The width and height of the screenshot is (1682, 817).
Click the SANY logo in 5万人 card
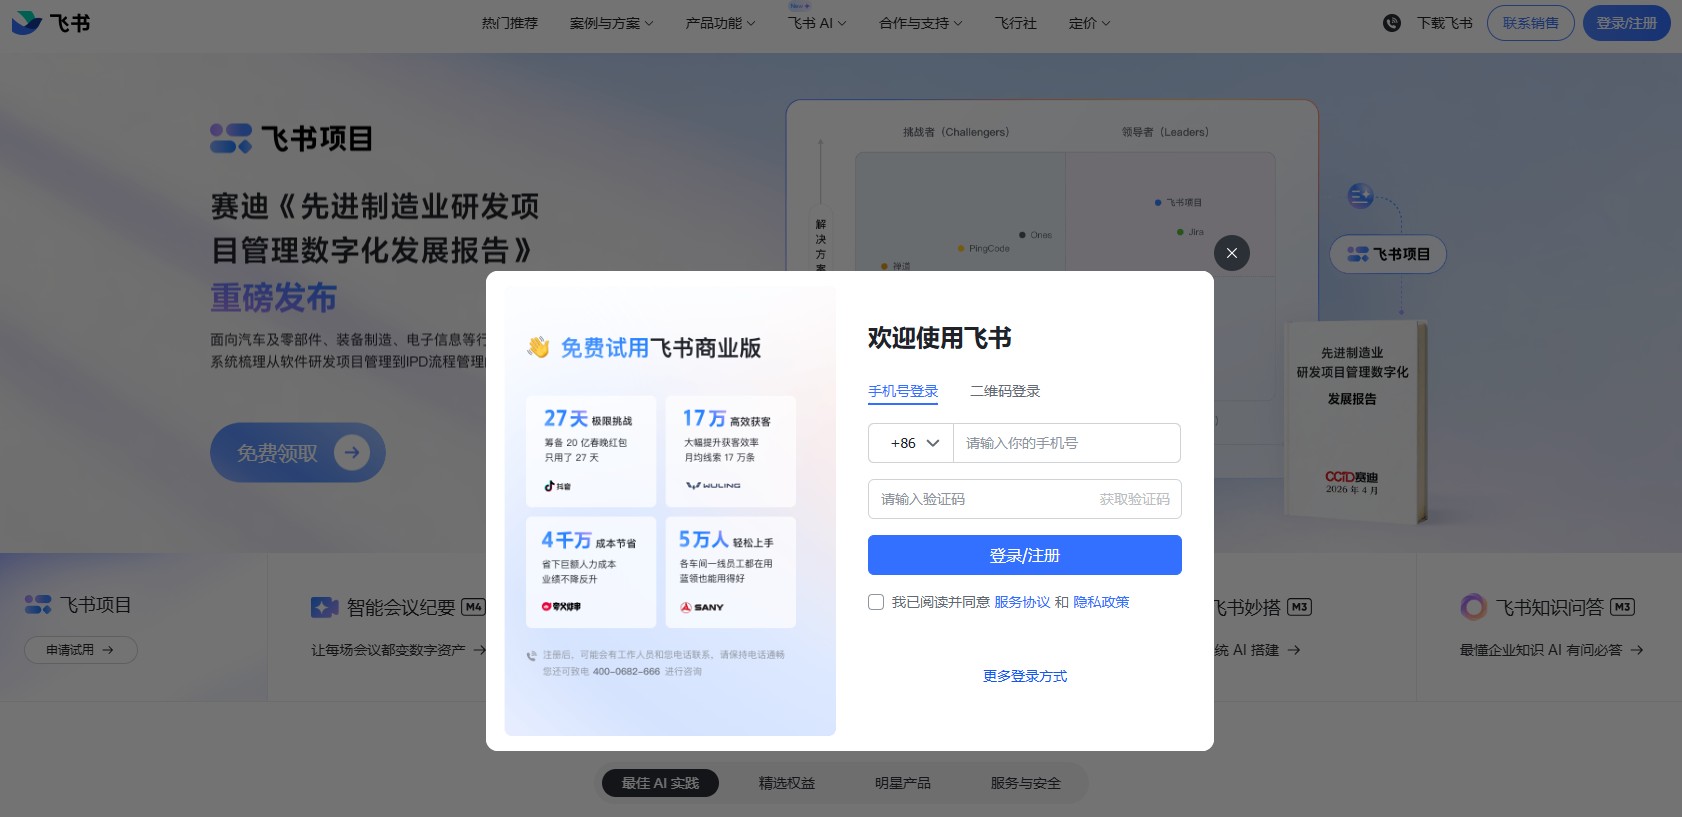click(702, 607)
